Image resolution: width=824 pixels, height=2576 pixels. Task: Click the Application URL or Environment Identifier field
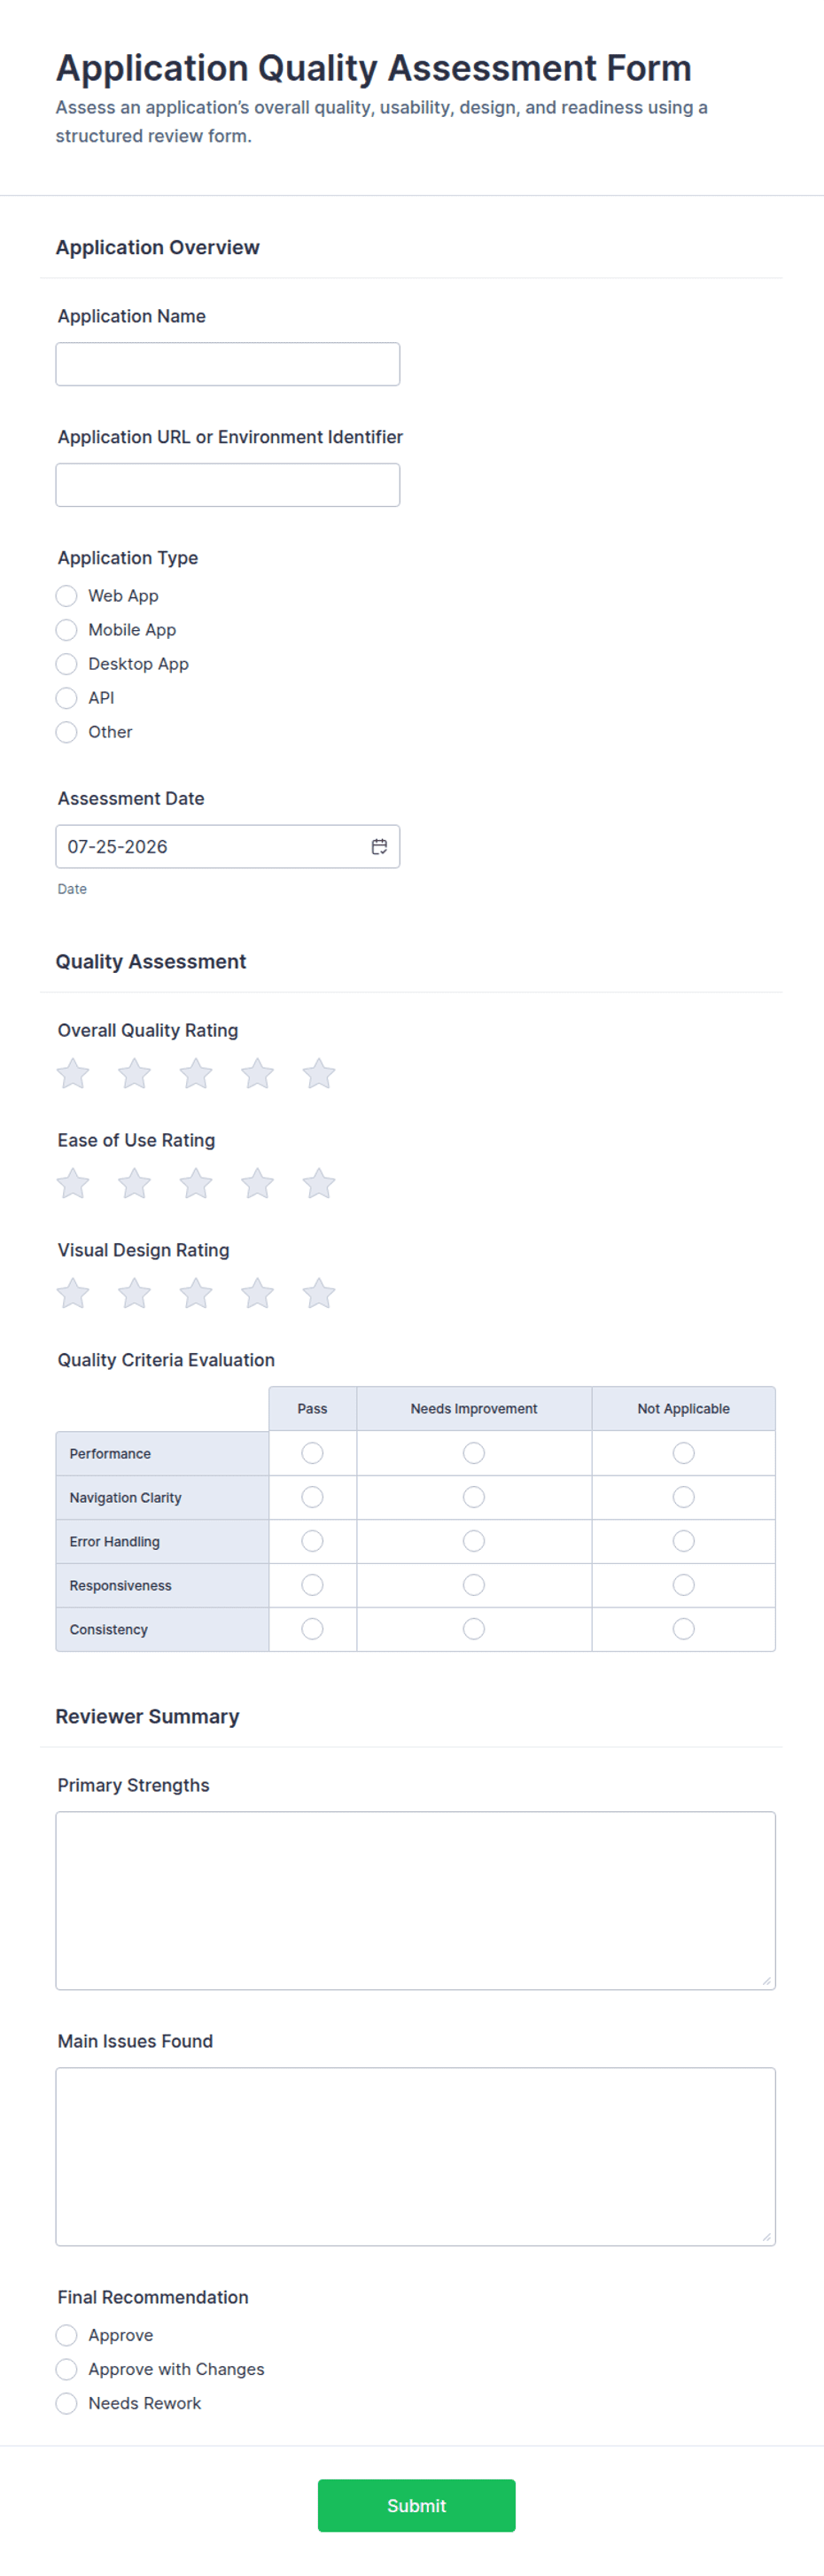pos(228,485)
